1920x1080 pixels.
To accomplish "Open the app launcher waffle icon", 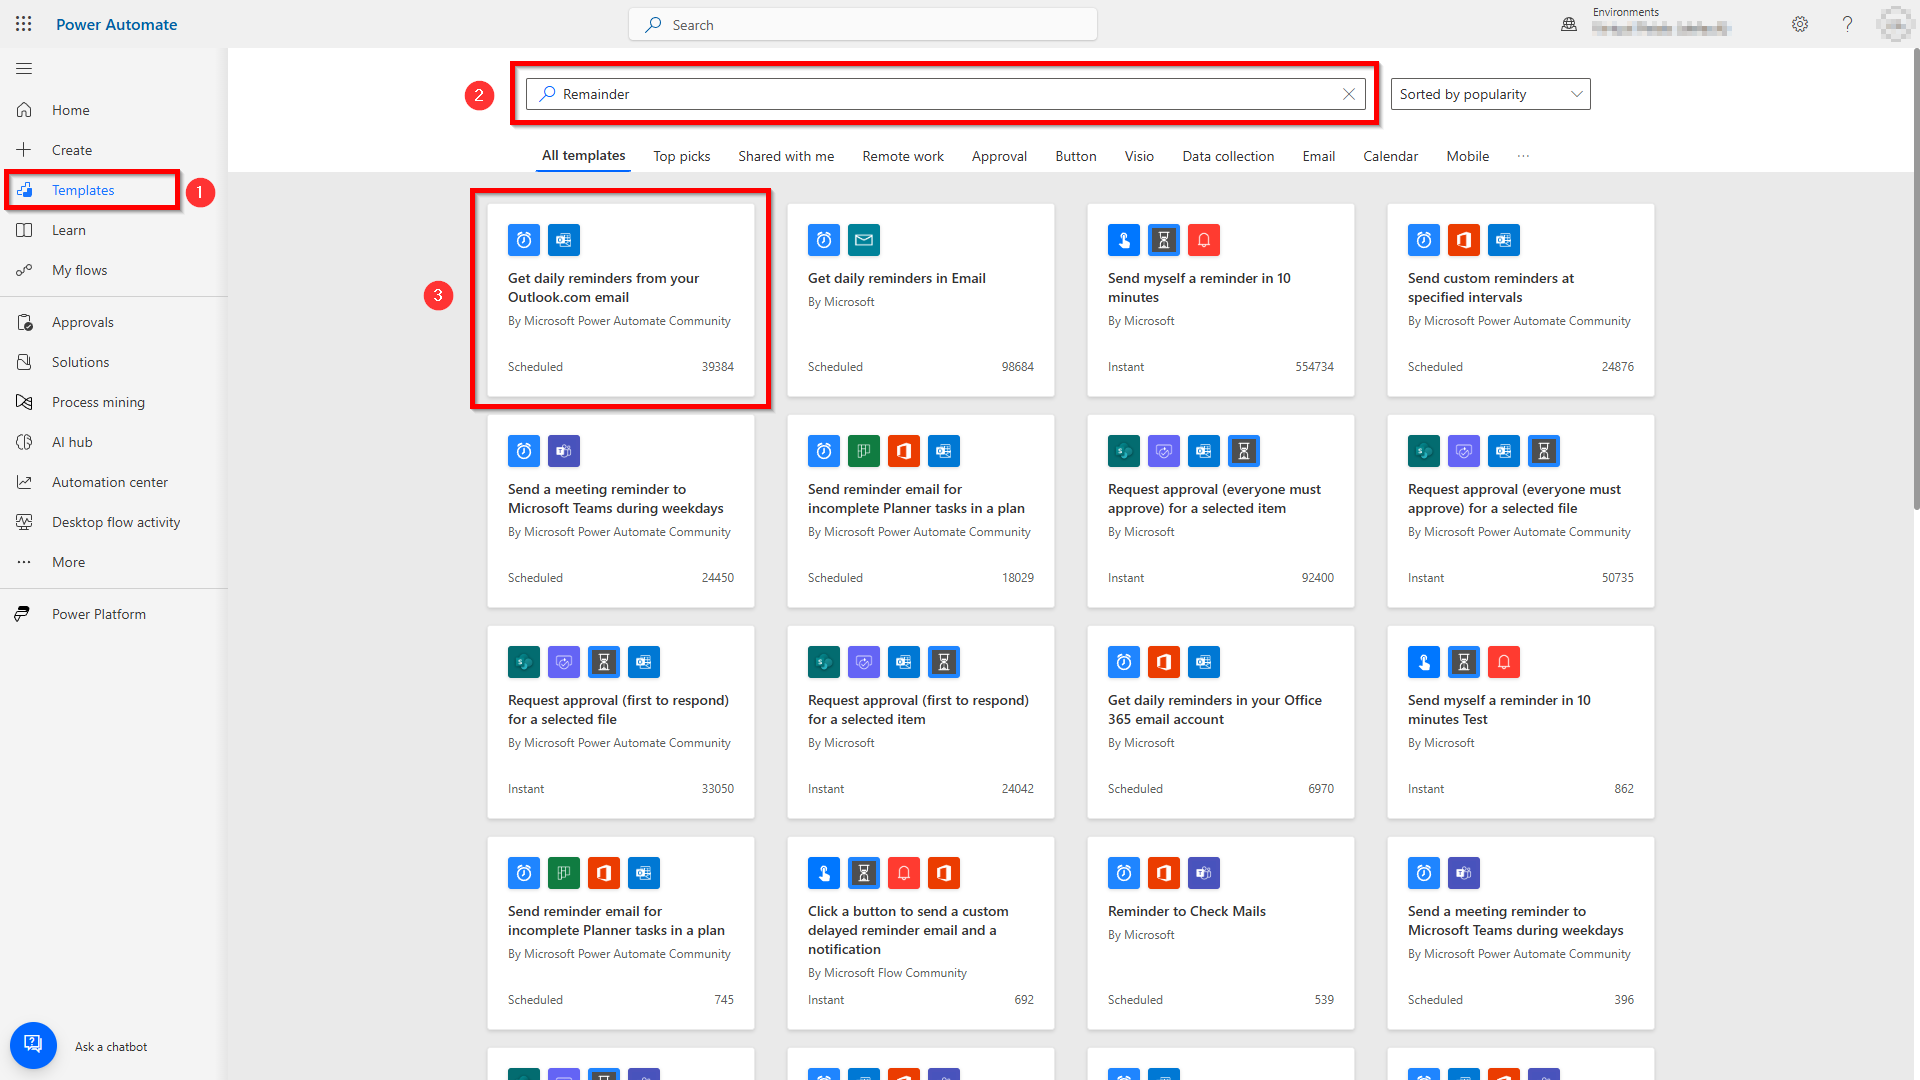I will 24,24.
